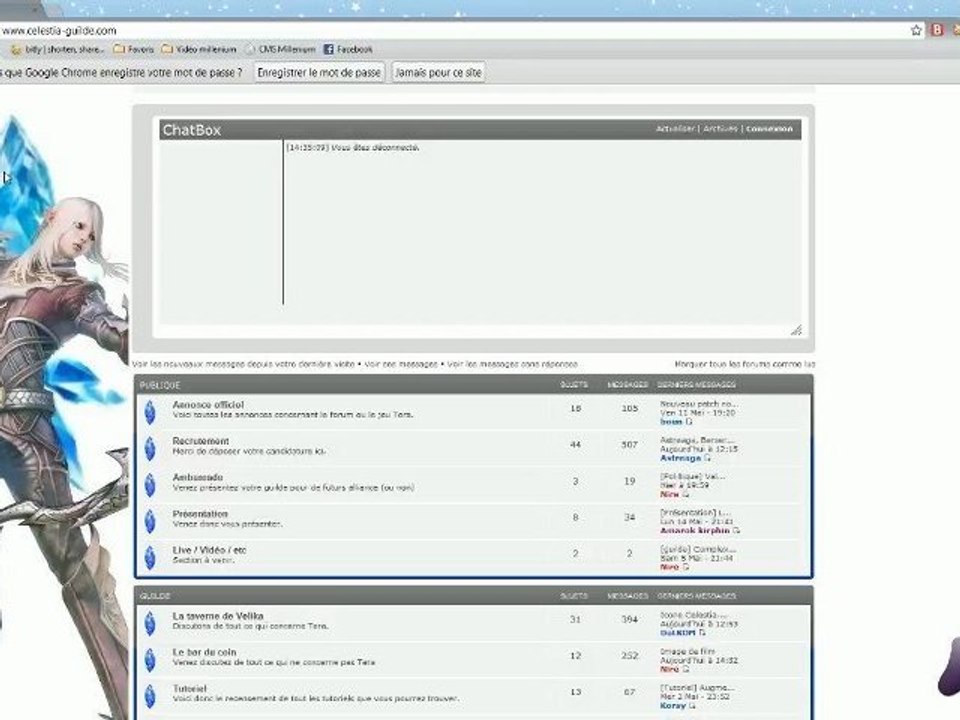960x720 pixels.
Task: Open the Ambassade forum
Action: click(198, 477)
